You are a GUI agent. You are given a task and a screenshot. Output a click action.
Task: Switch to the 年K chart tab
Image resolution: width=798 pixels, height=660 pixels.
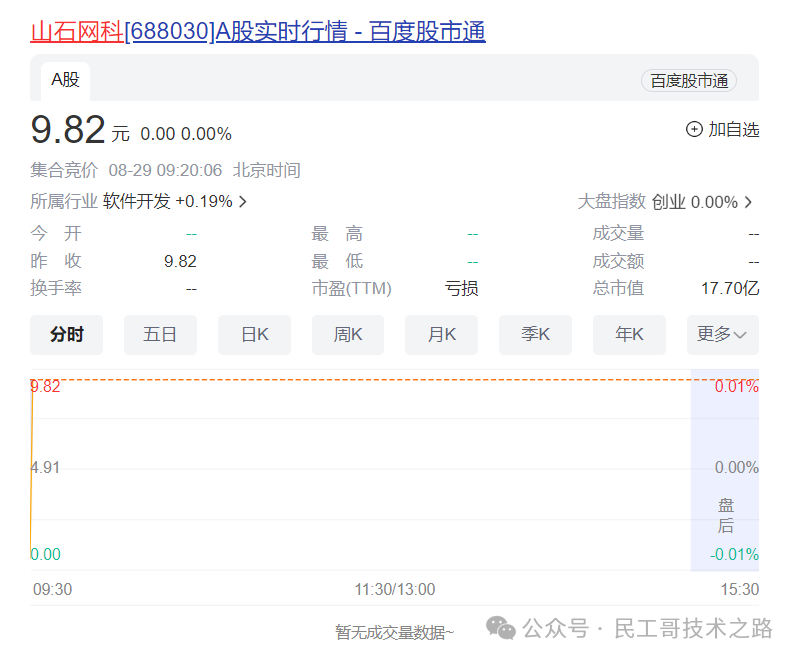click(630, 335)
